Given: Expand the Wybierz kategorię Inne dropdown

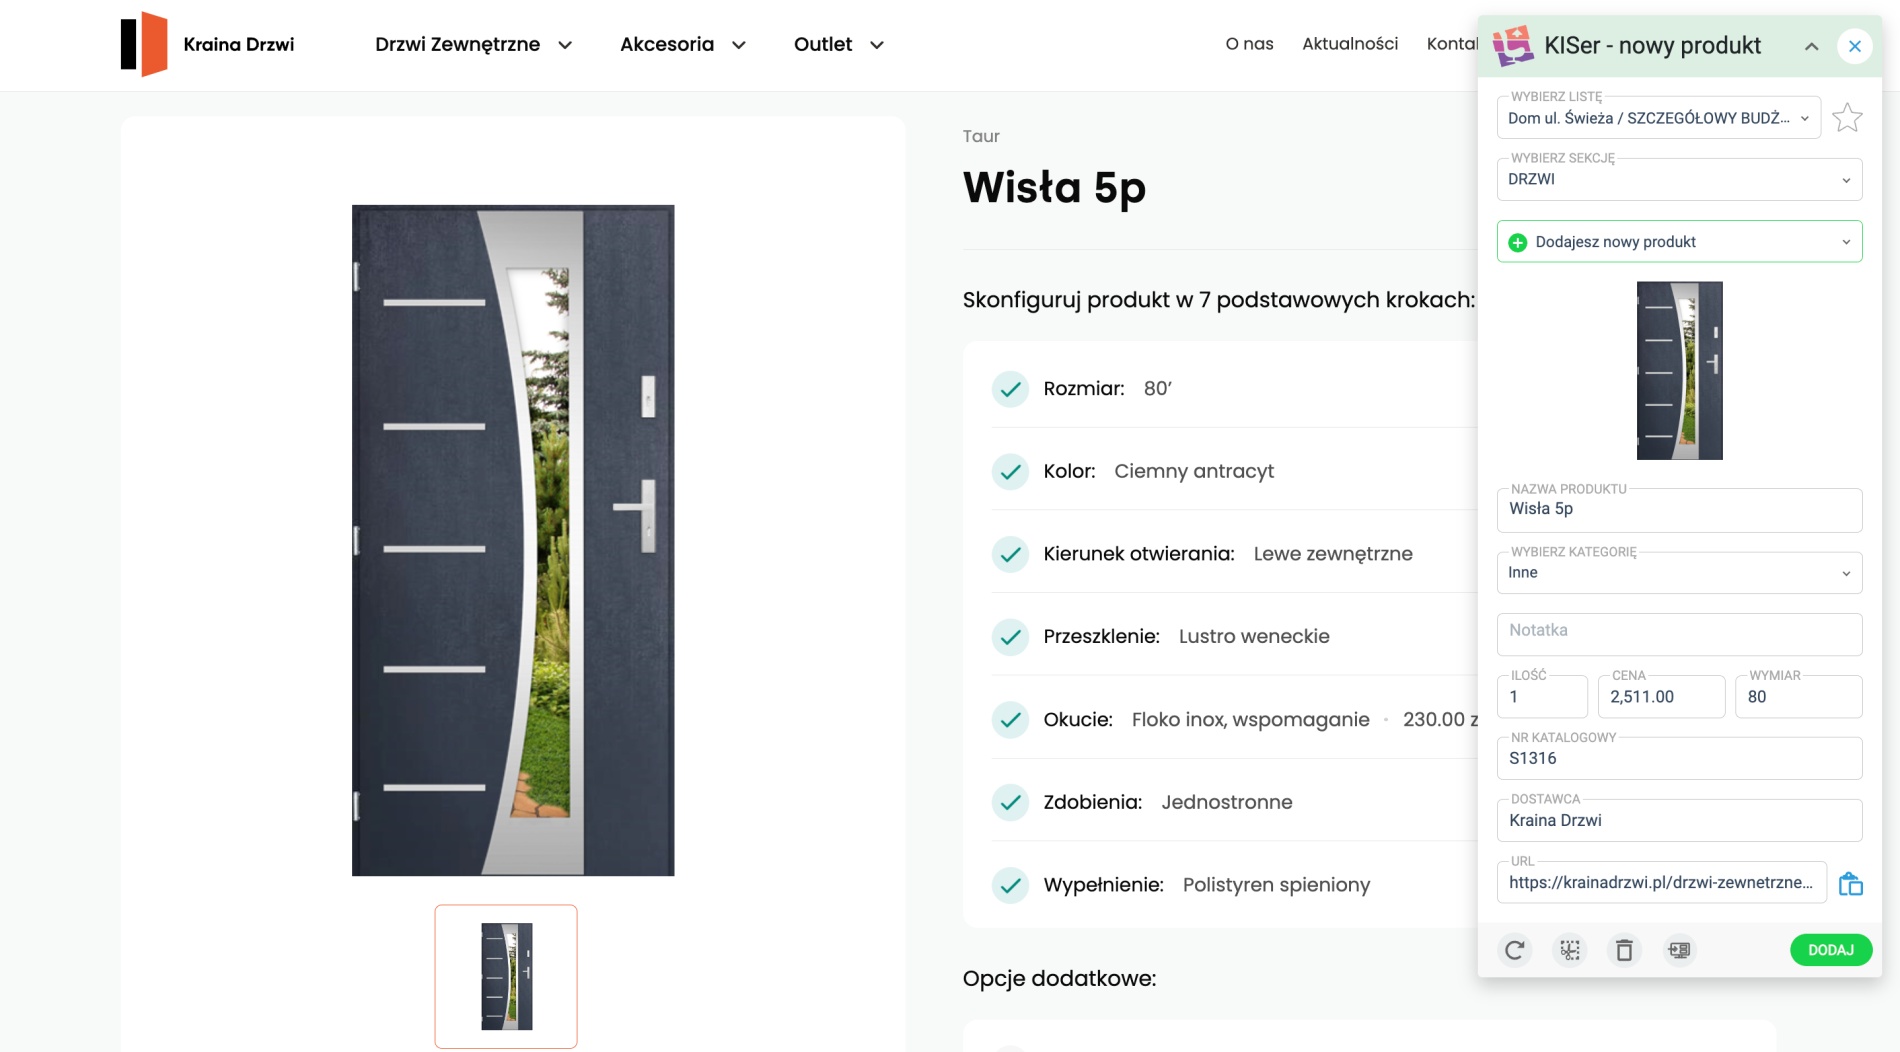Looking at the screenshot, I should pos(1679,573).
